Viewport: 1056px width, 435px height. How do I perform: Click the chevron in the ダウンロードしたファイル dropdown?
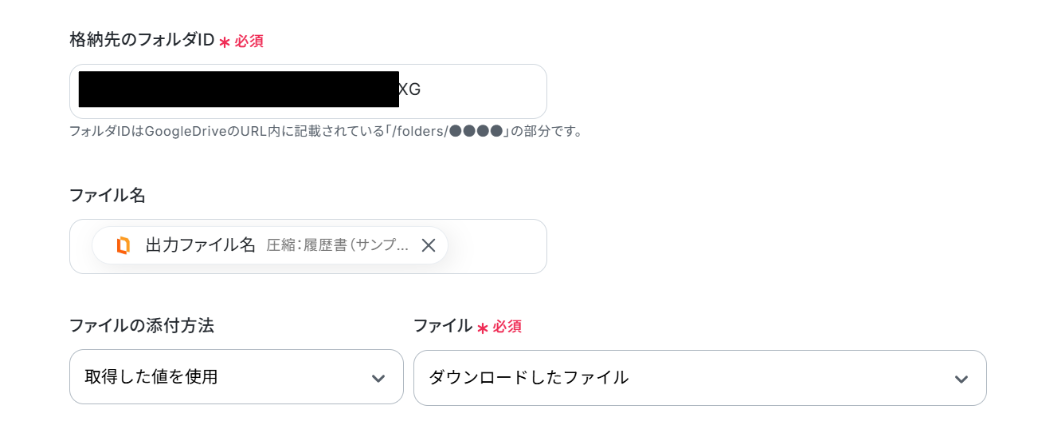tap(961, 379)
